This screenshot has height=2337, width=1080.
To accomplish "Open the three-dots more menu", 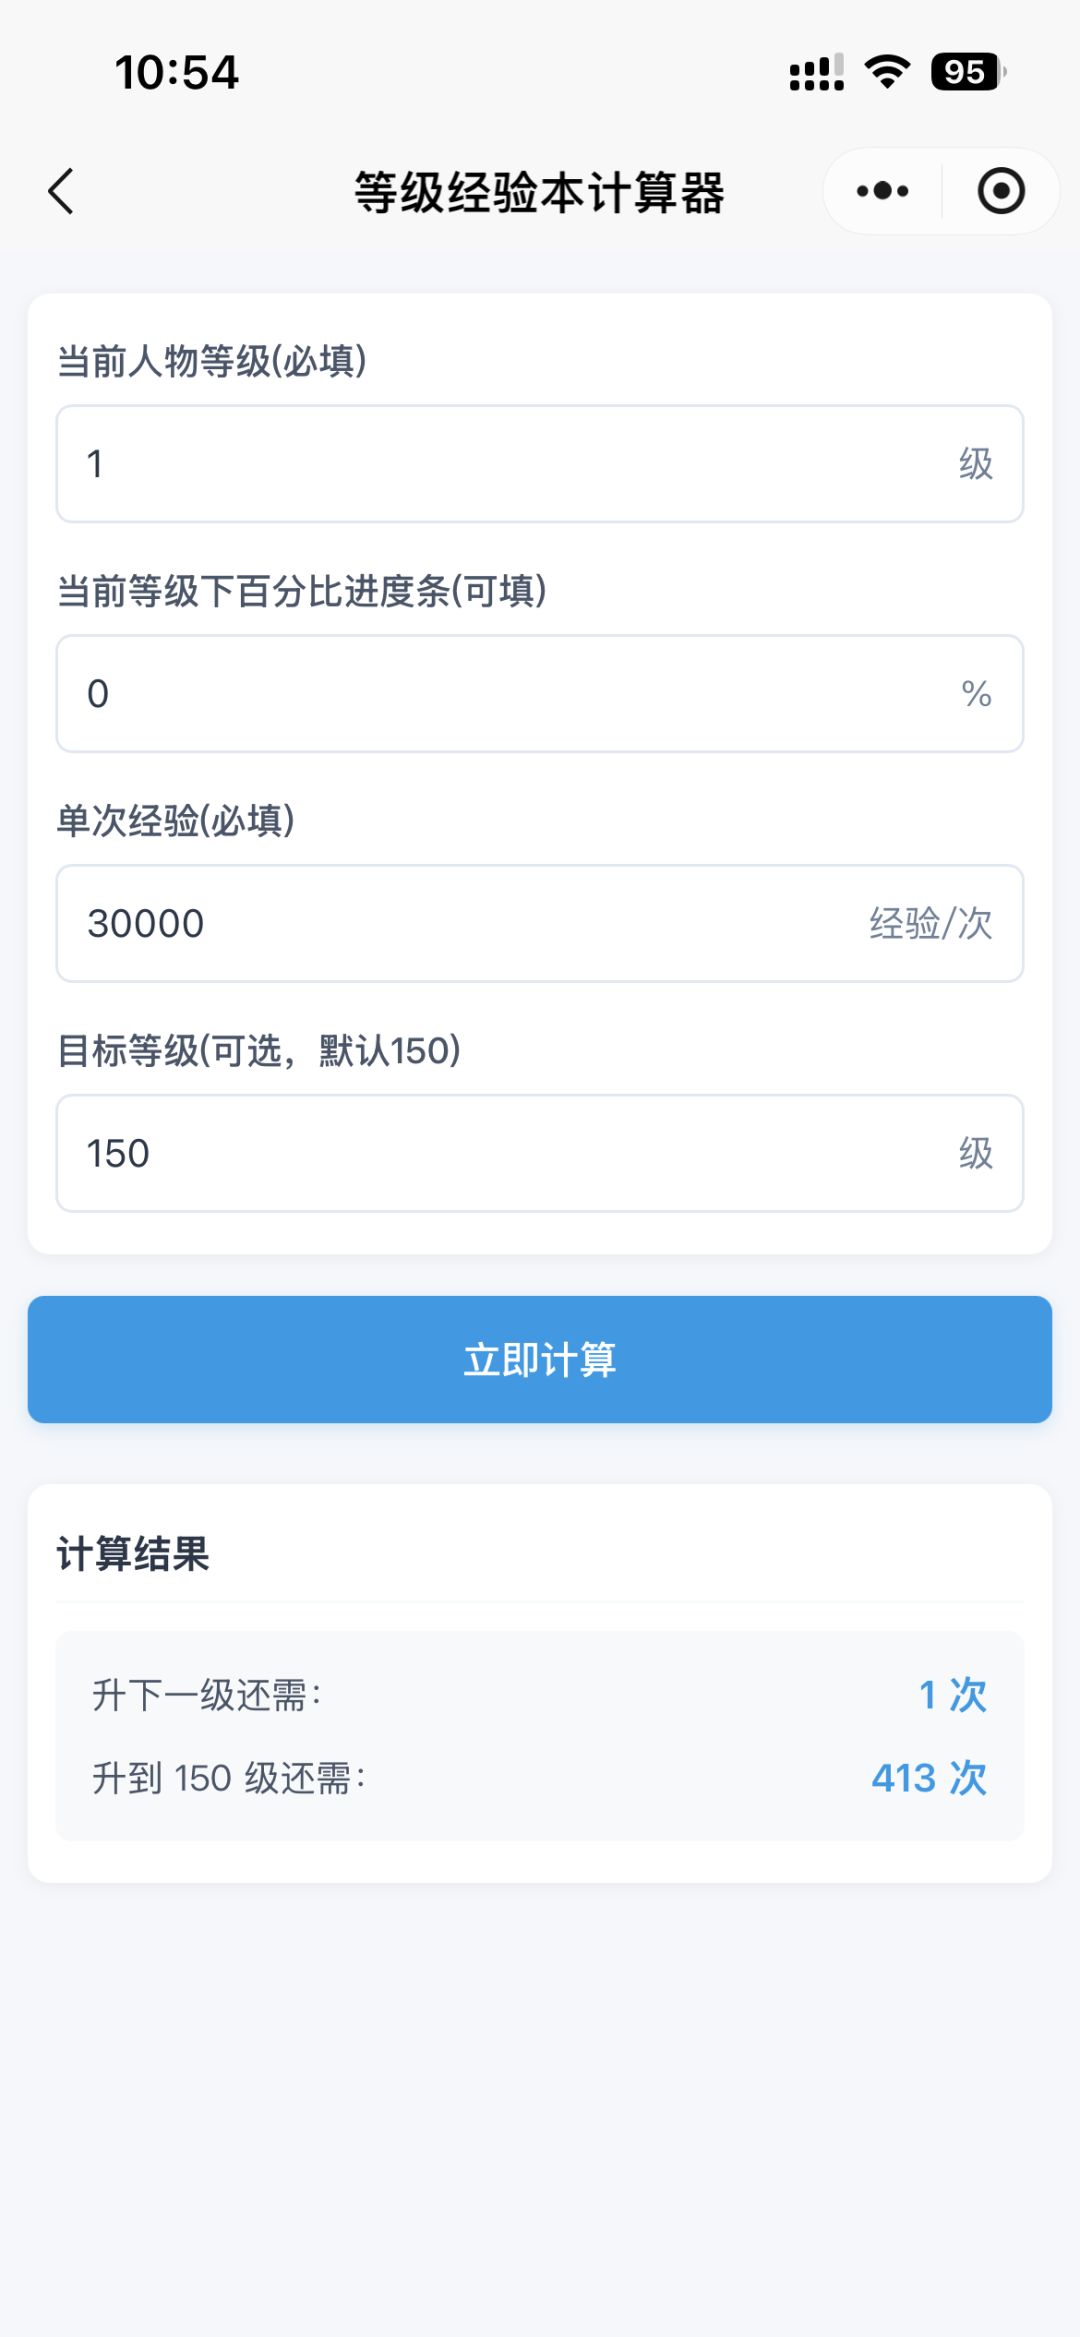I will 882,191.
